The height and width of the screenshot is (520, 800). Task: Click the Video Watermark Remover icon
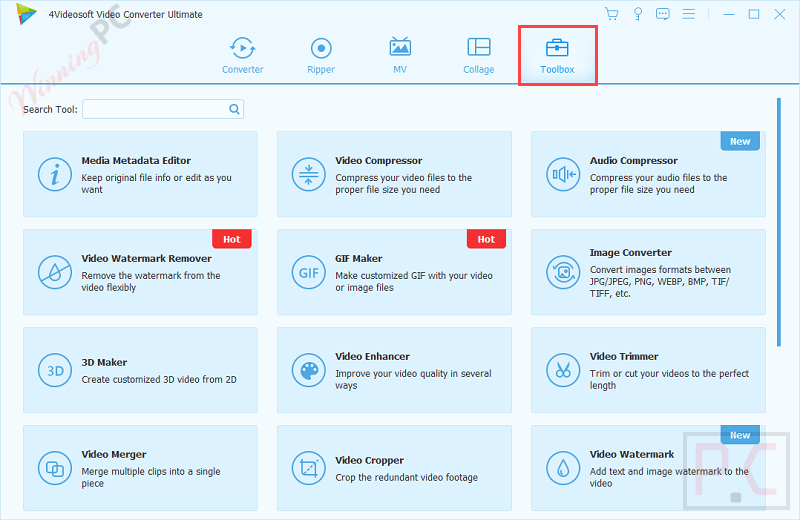pos(55,272)
